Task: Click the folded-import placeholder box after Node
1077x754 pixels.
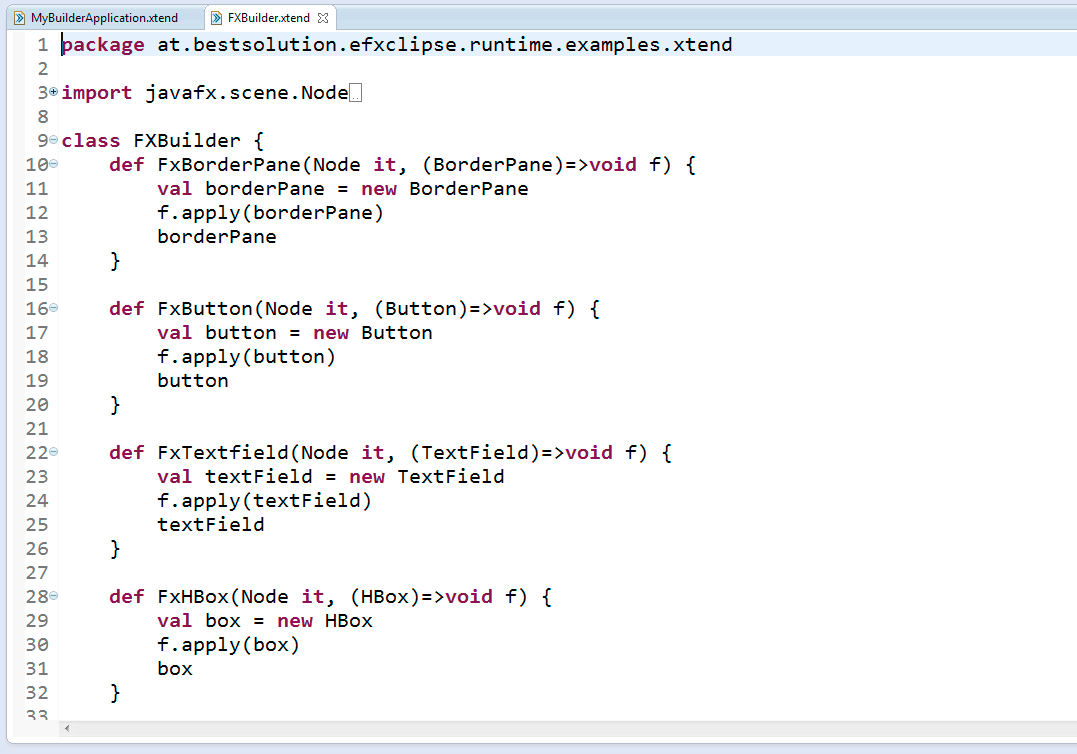Action: click(356, 93)
